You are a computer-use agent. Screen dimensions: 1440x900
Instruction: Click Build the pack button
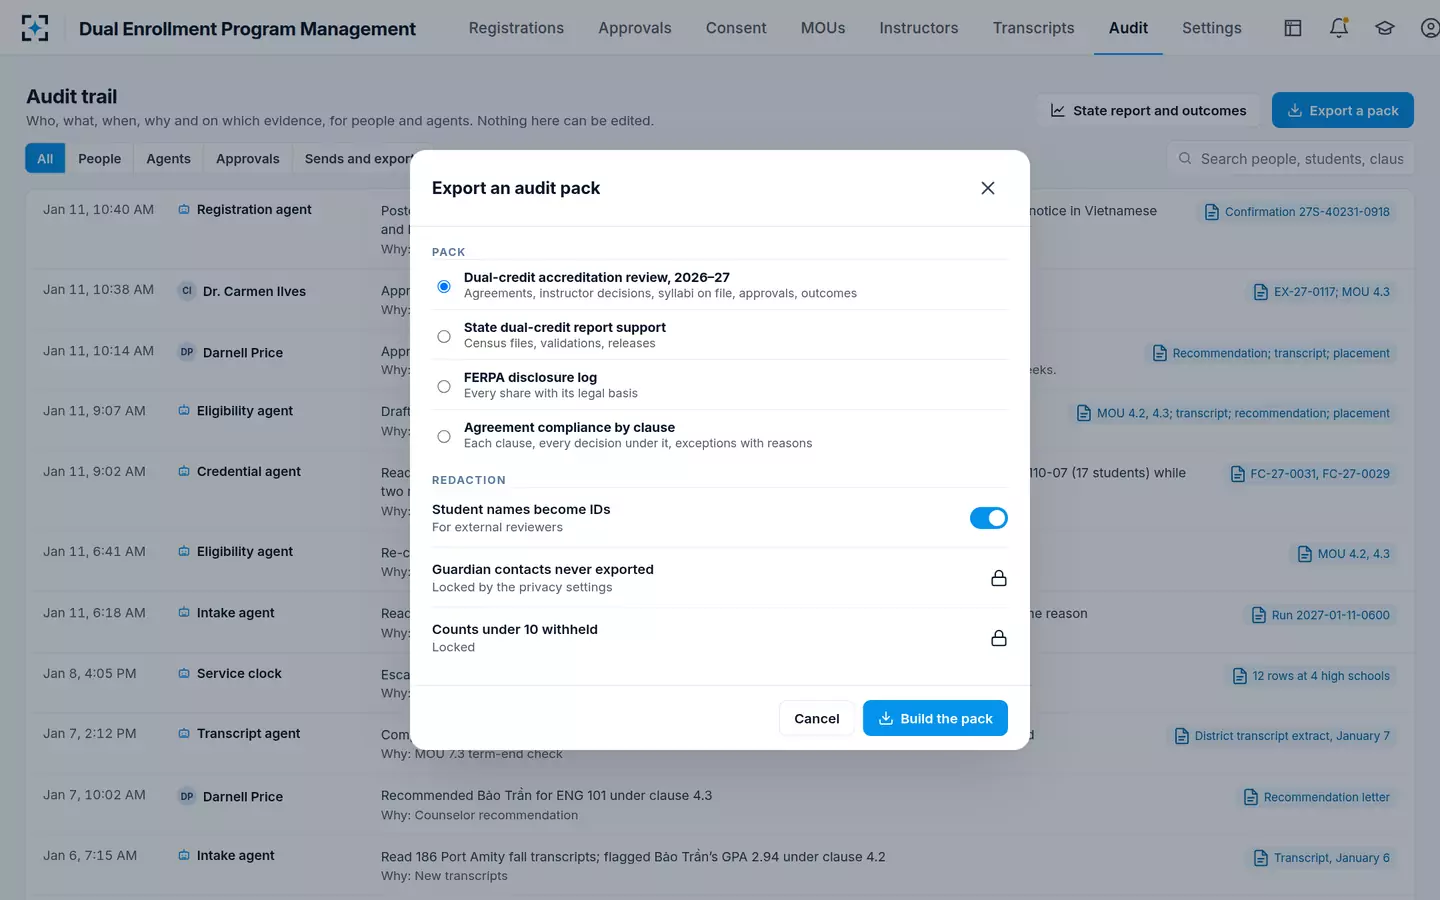935,718
